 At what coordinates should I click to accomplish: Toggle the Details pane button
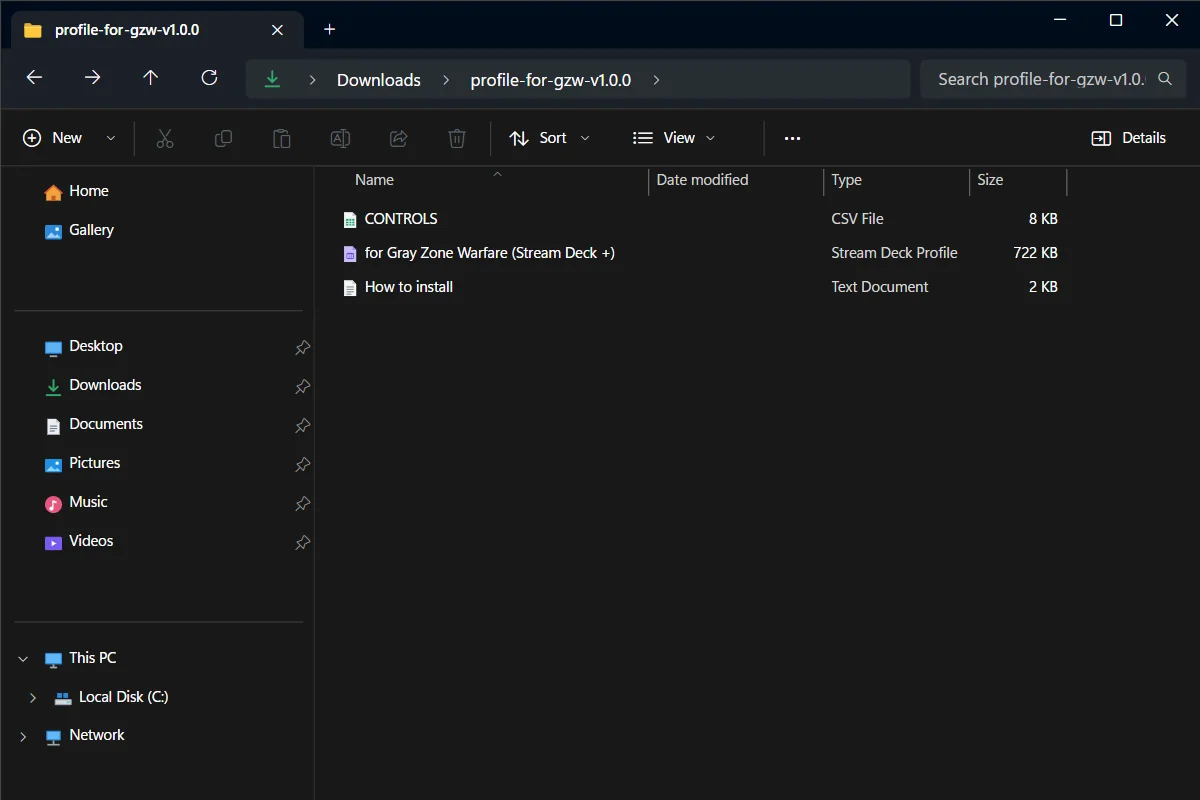[x=1128, y=138]
